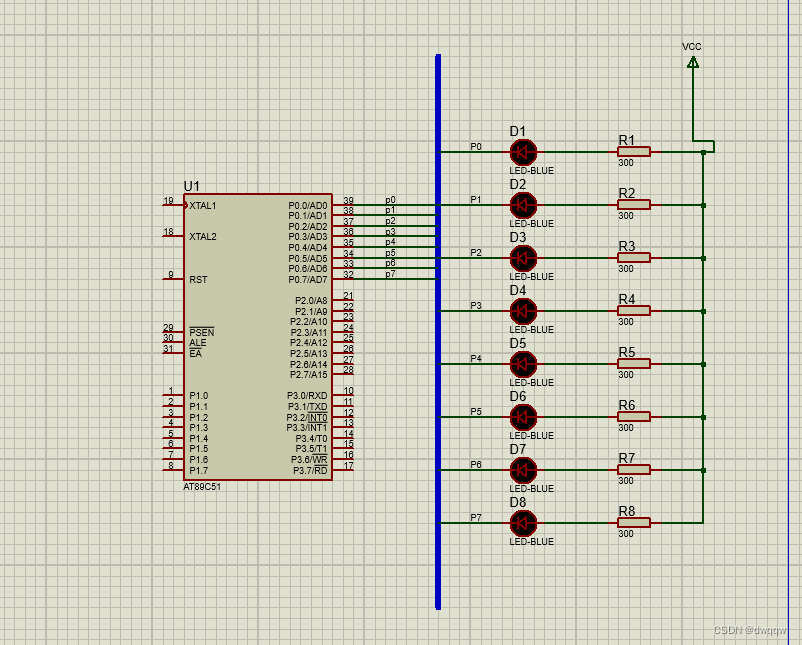Select the D8 LED symbol
Viewport: 802px width, 645px height.
point(523,523)
